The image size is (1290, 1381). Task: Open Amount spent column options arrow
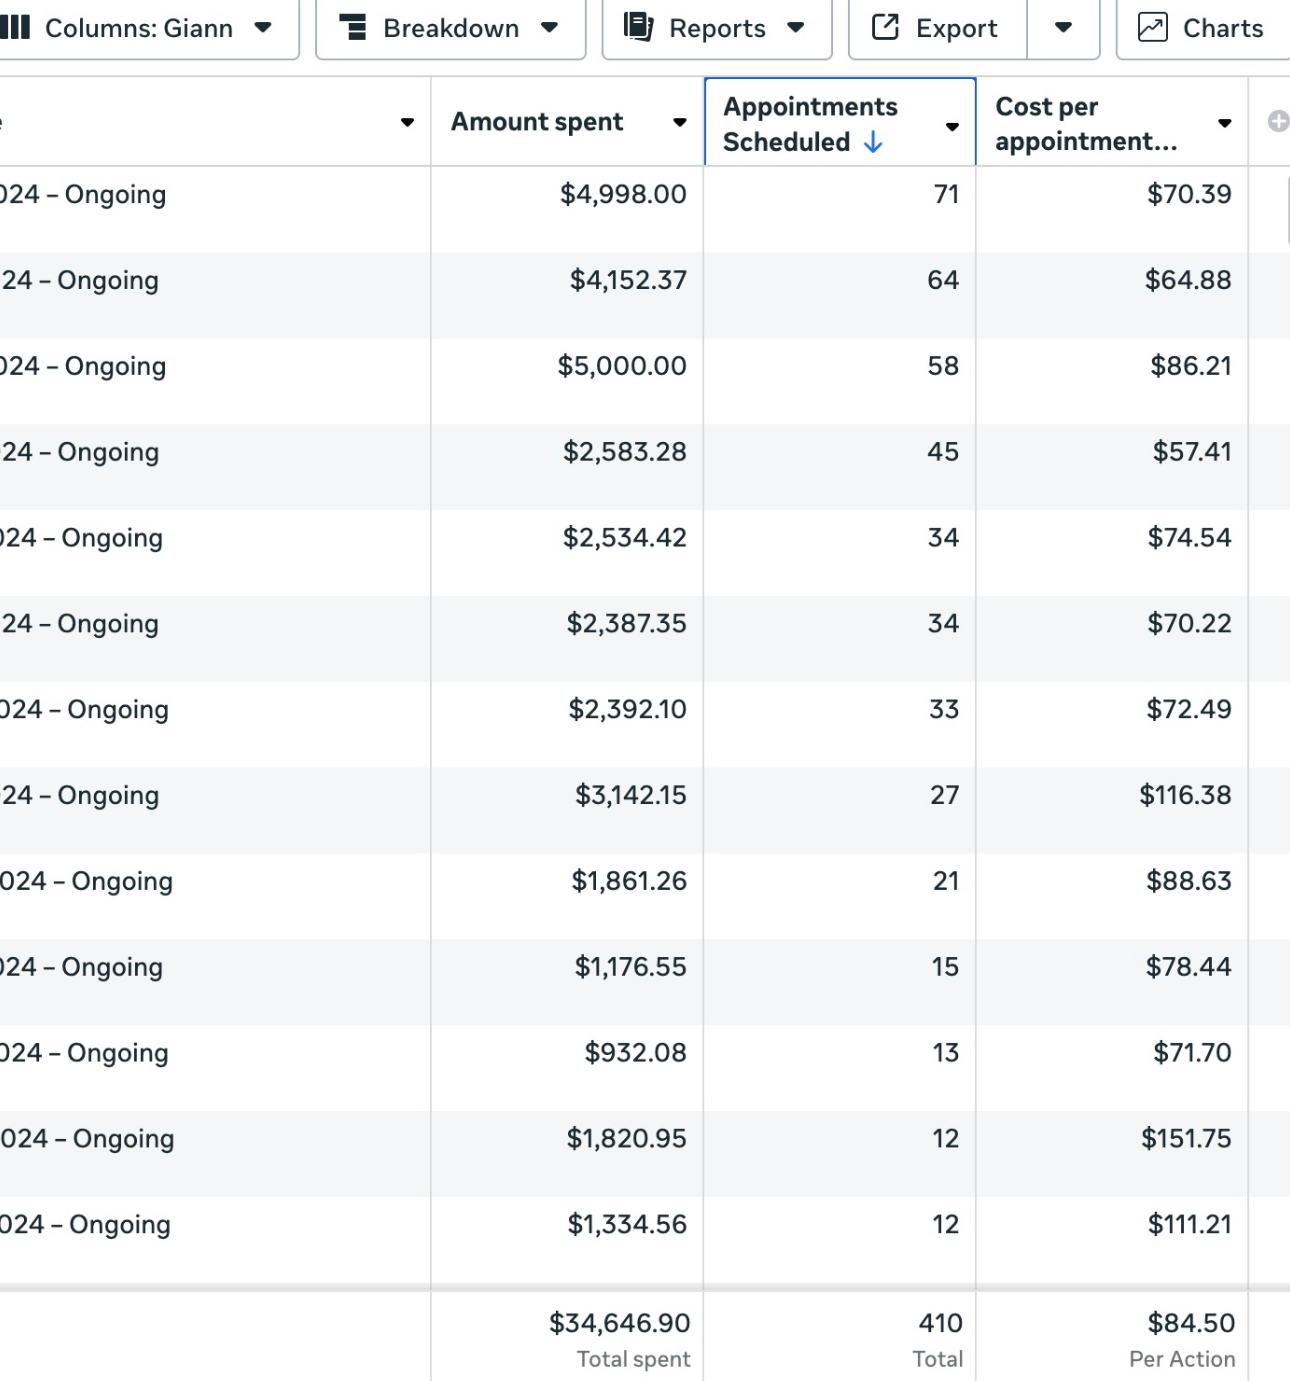pos(680,123)
